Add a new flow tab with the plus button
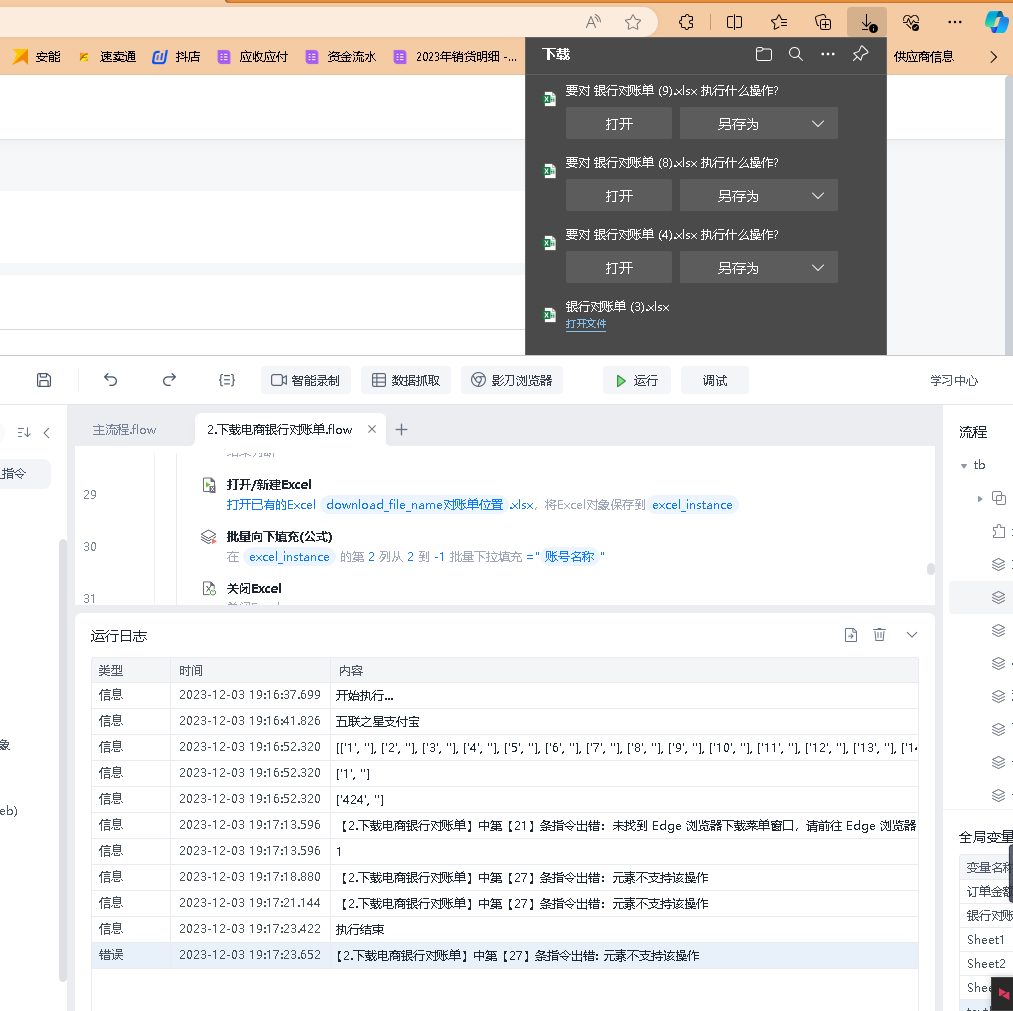The width and height of the screenshot is (1013, 1011). pyautogui.click(x=402, y=429)
